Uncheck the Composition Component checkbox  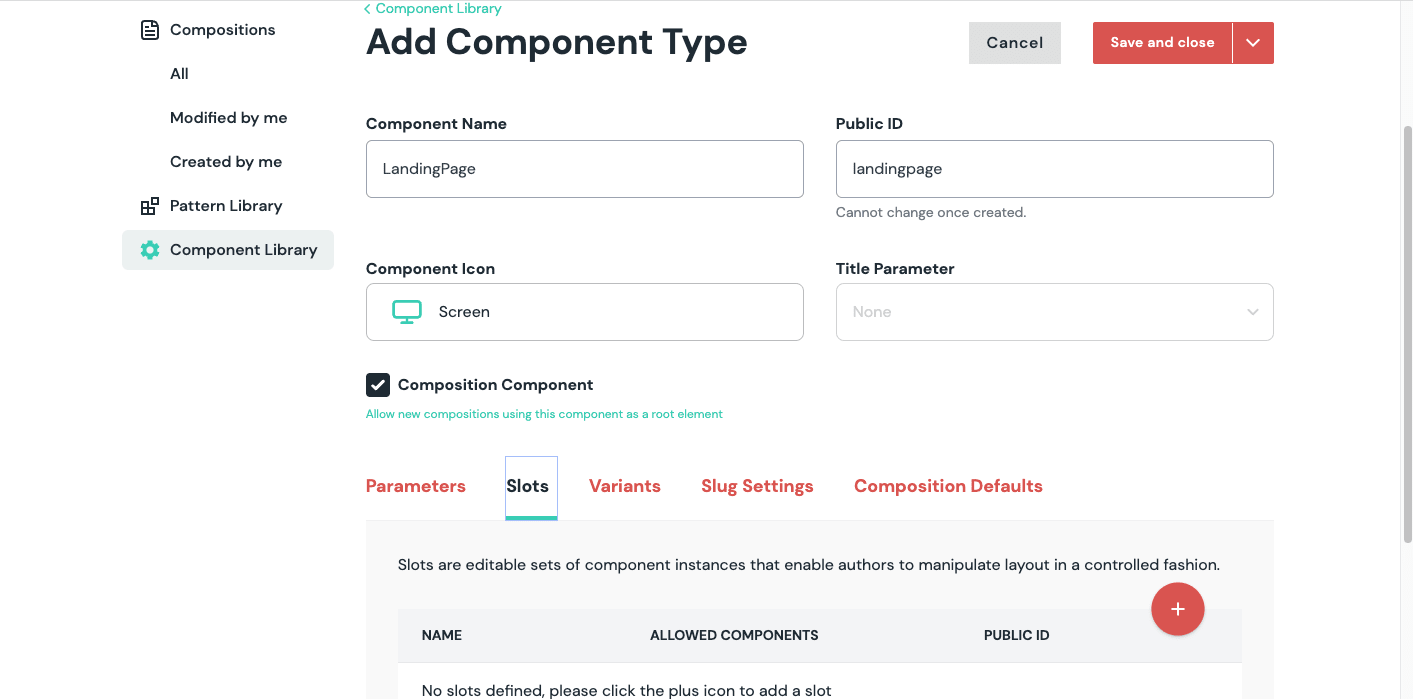point(378,385)
